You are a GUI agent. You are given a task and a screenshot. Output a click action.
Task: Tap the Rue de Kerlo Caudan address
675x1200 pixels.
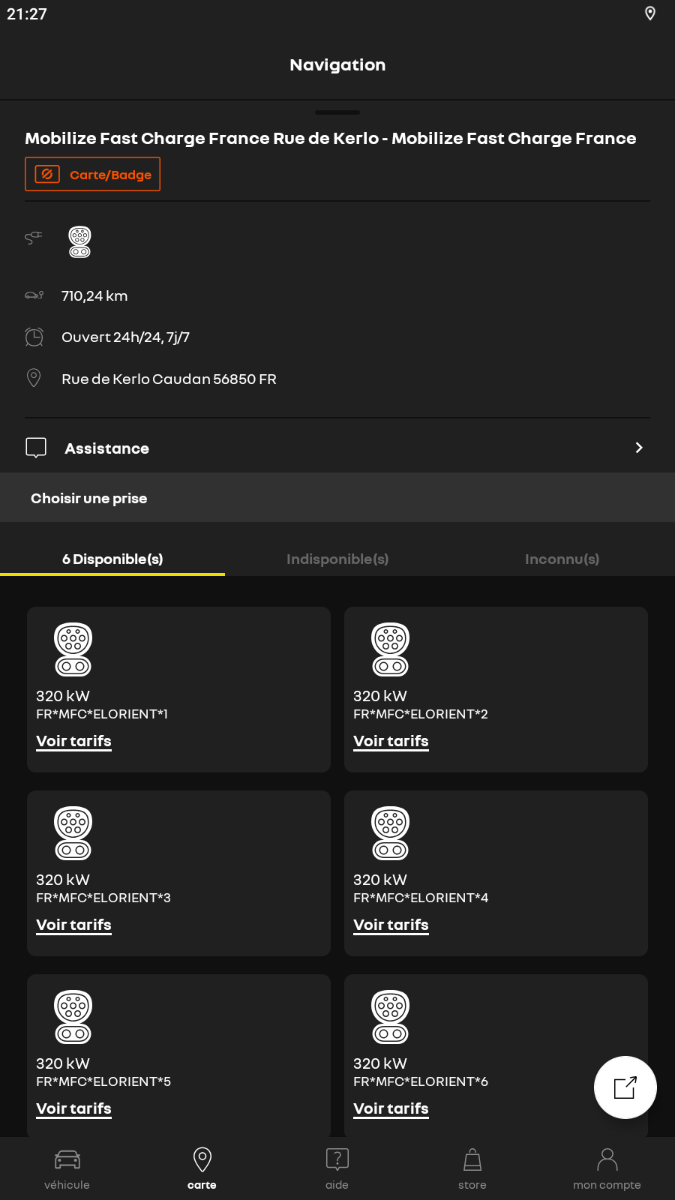[x=168, y=379]
